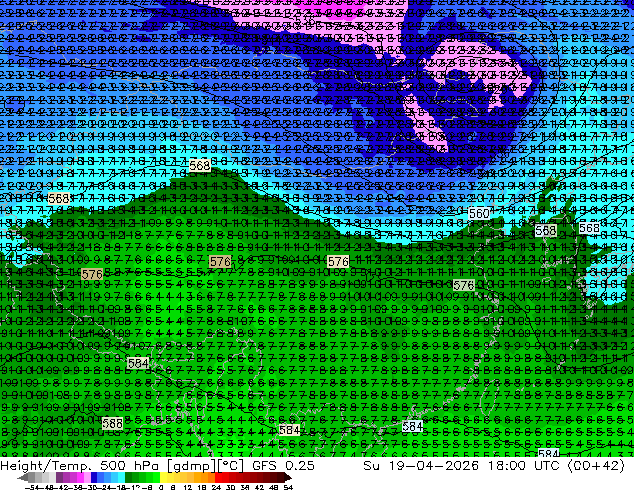Viewport: 634px width, 490px height.
Task: Click the 'Su 19-04-2026' date text
Action: [421, 465]
